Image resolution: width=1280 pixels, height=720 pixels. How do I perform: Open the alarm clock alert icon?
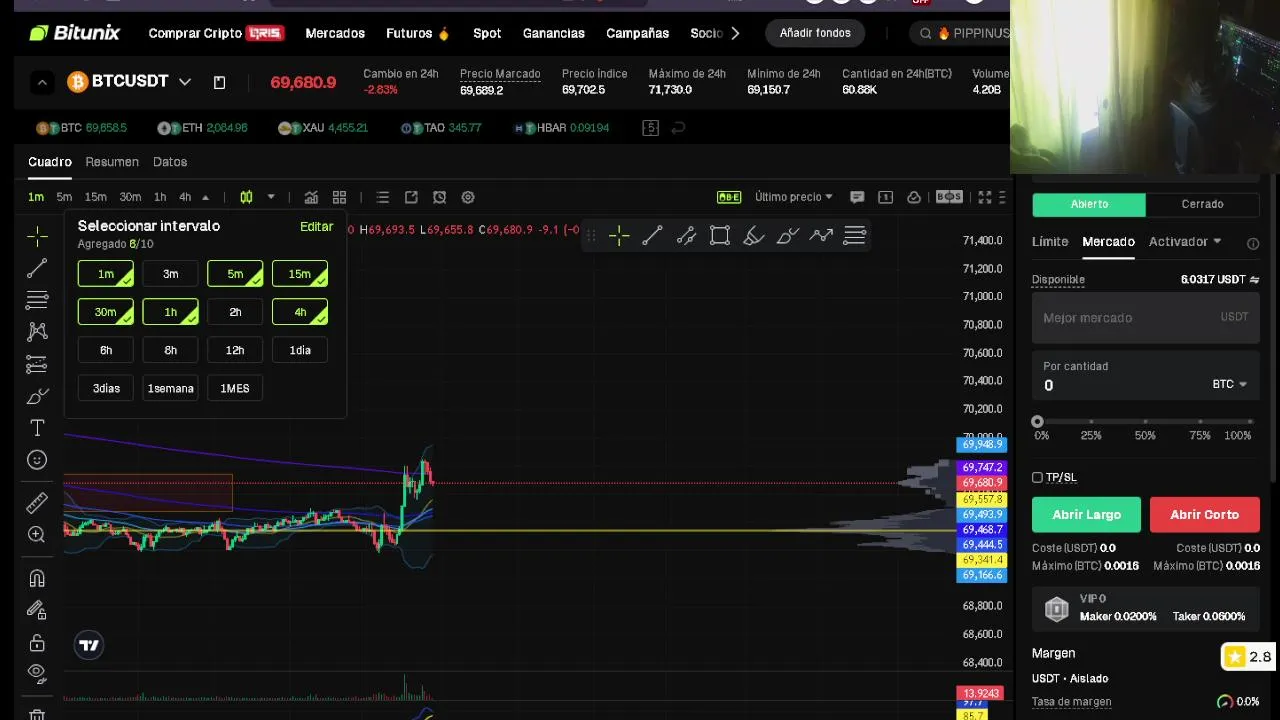[x=439, y=197]
